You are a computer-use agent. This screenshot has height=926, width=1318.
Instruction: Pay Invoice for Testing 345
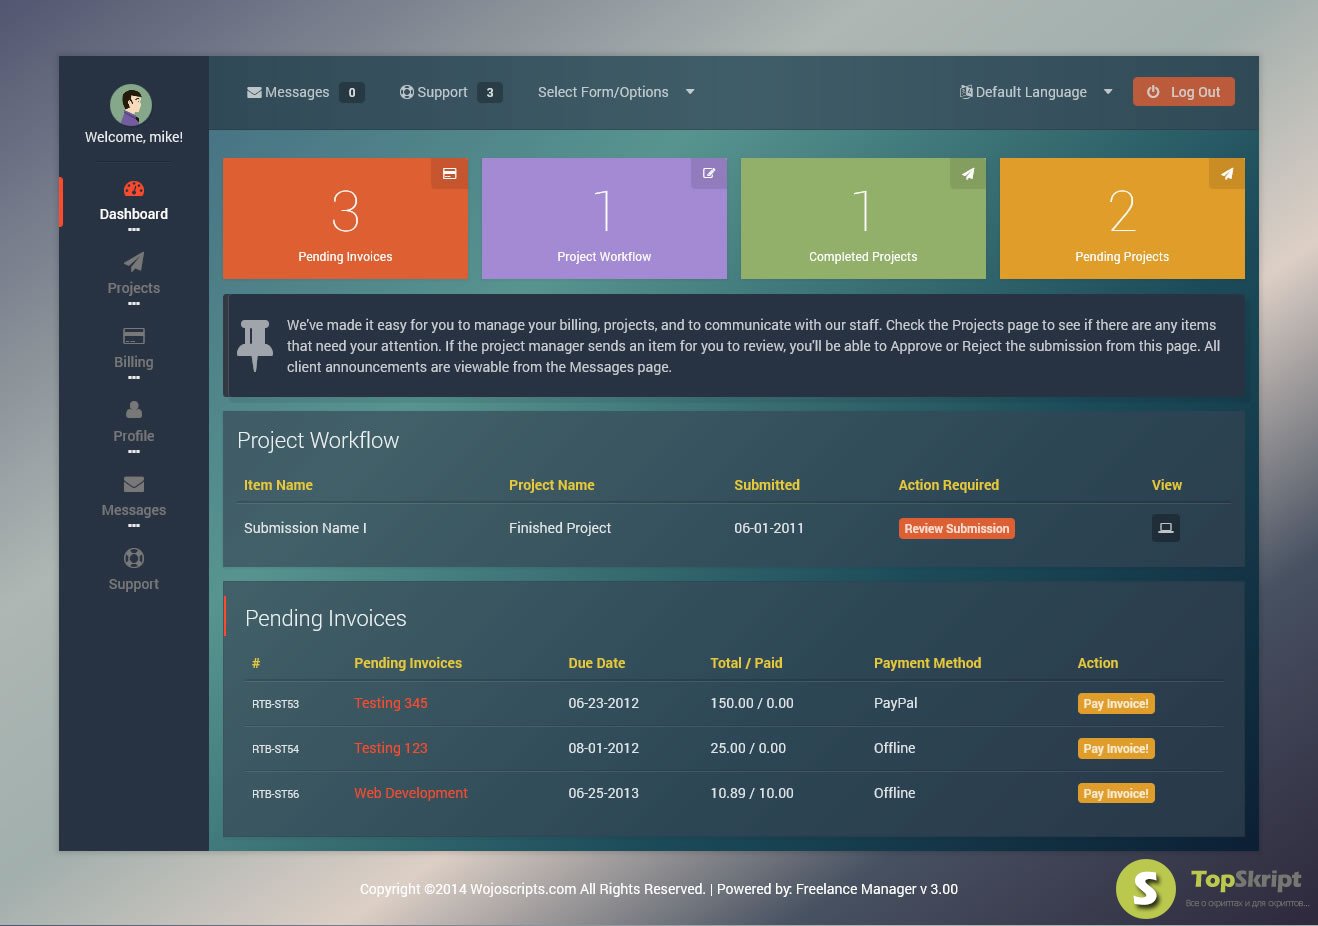[1116, 704]
